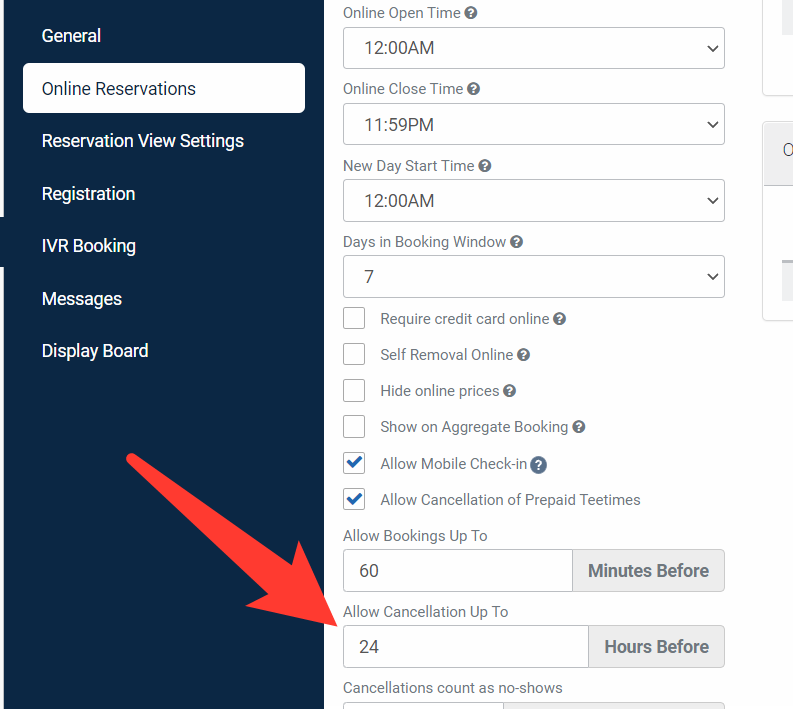Screen dimensions: 793x709
Task: Open the Online Close Time dropdown
Action: (534, 124)
